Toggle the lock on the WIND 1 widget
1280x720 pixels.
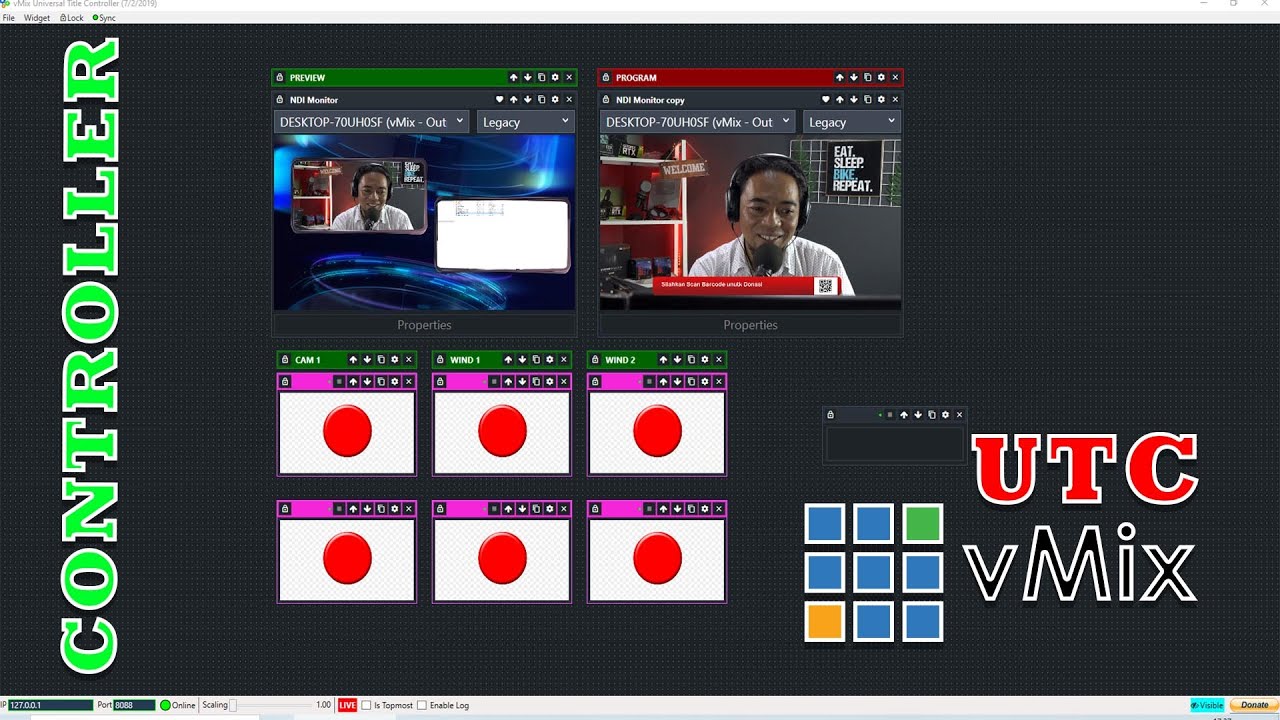[439, 359]
